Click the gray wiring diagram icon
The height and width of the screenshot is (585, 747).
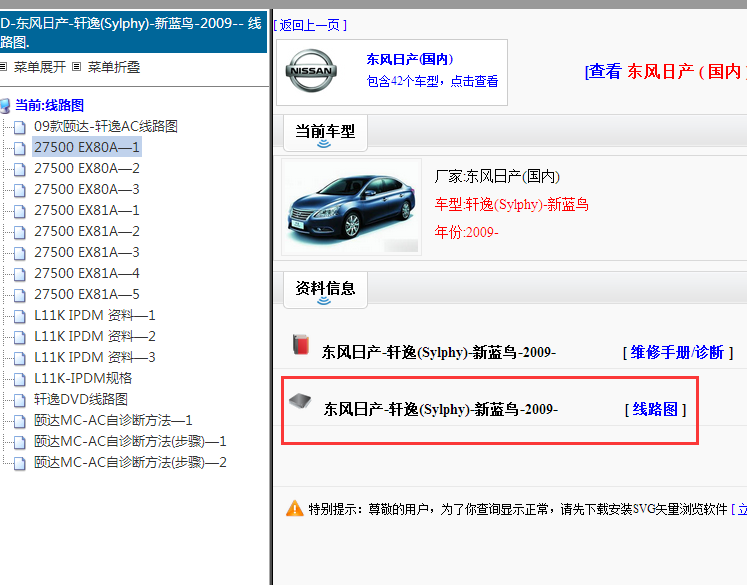(x=300, y=401)
